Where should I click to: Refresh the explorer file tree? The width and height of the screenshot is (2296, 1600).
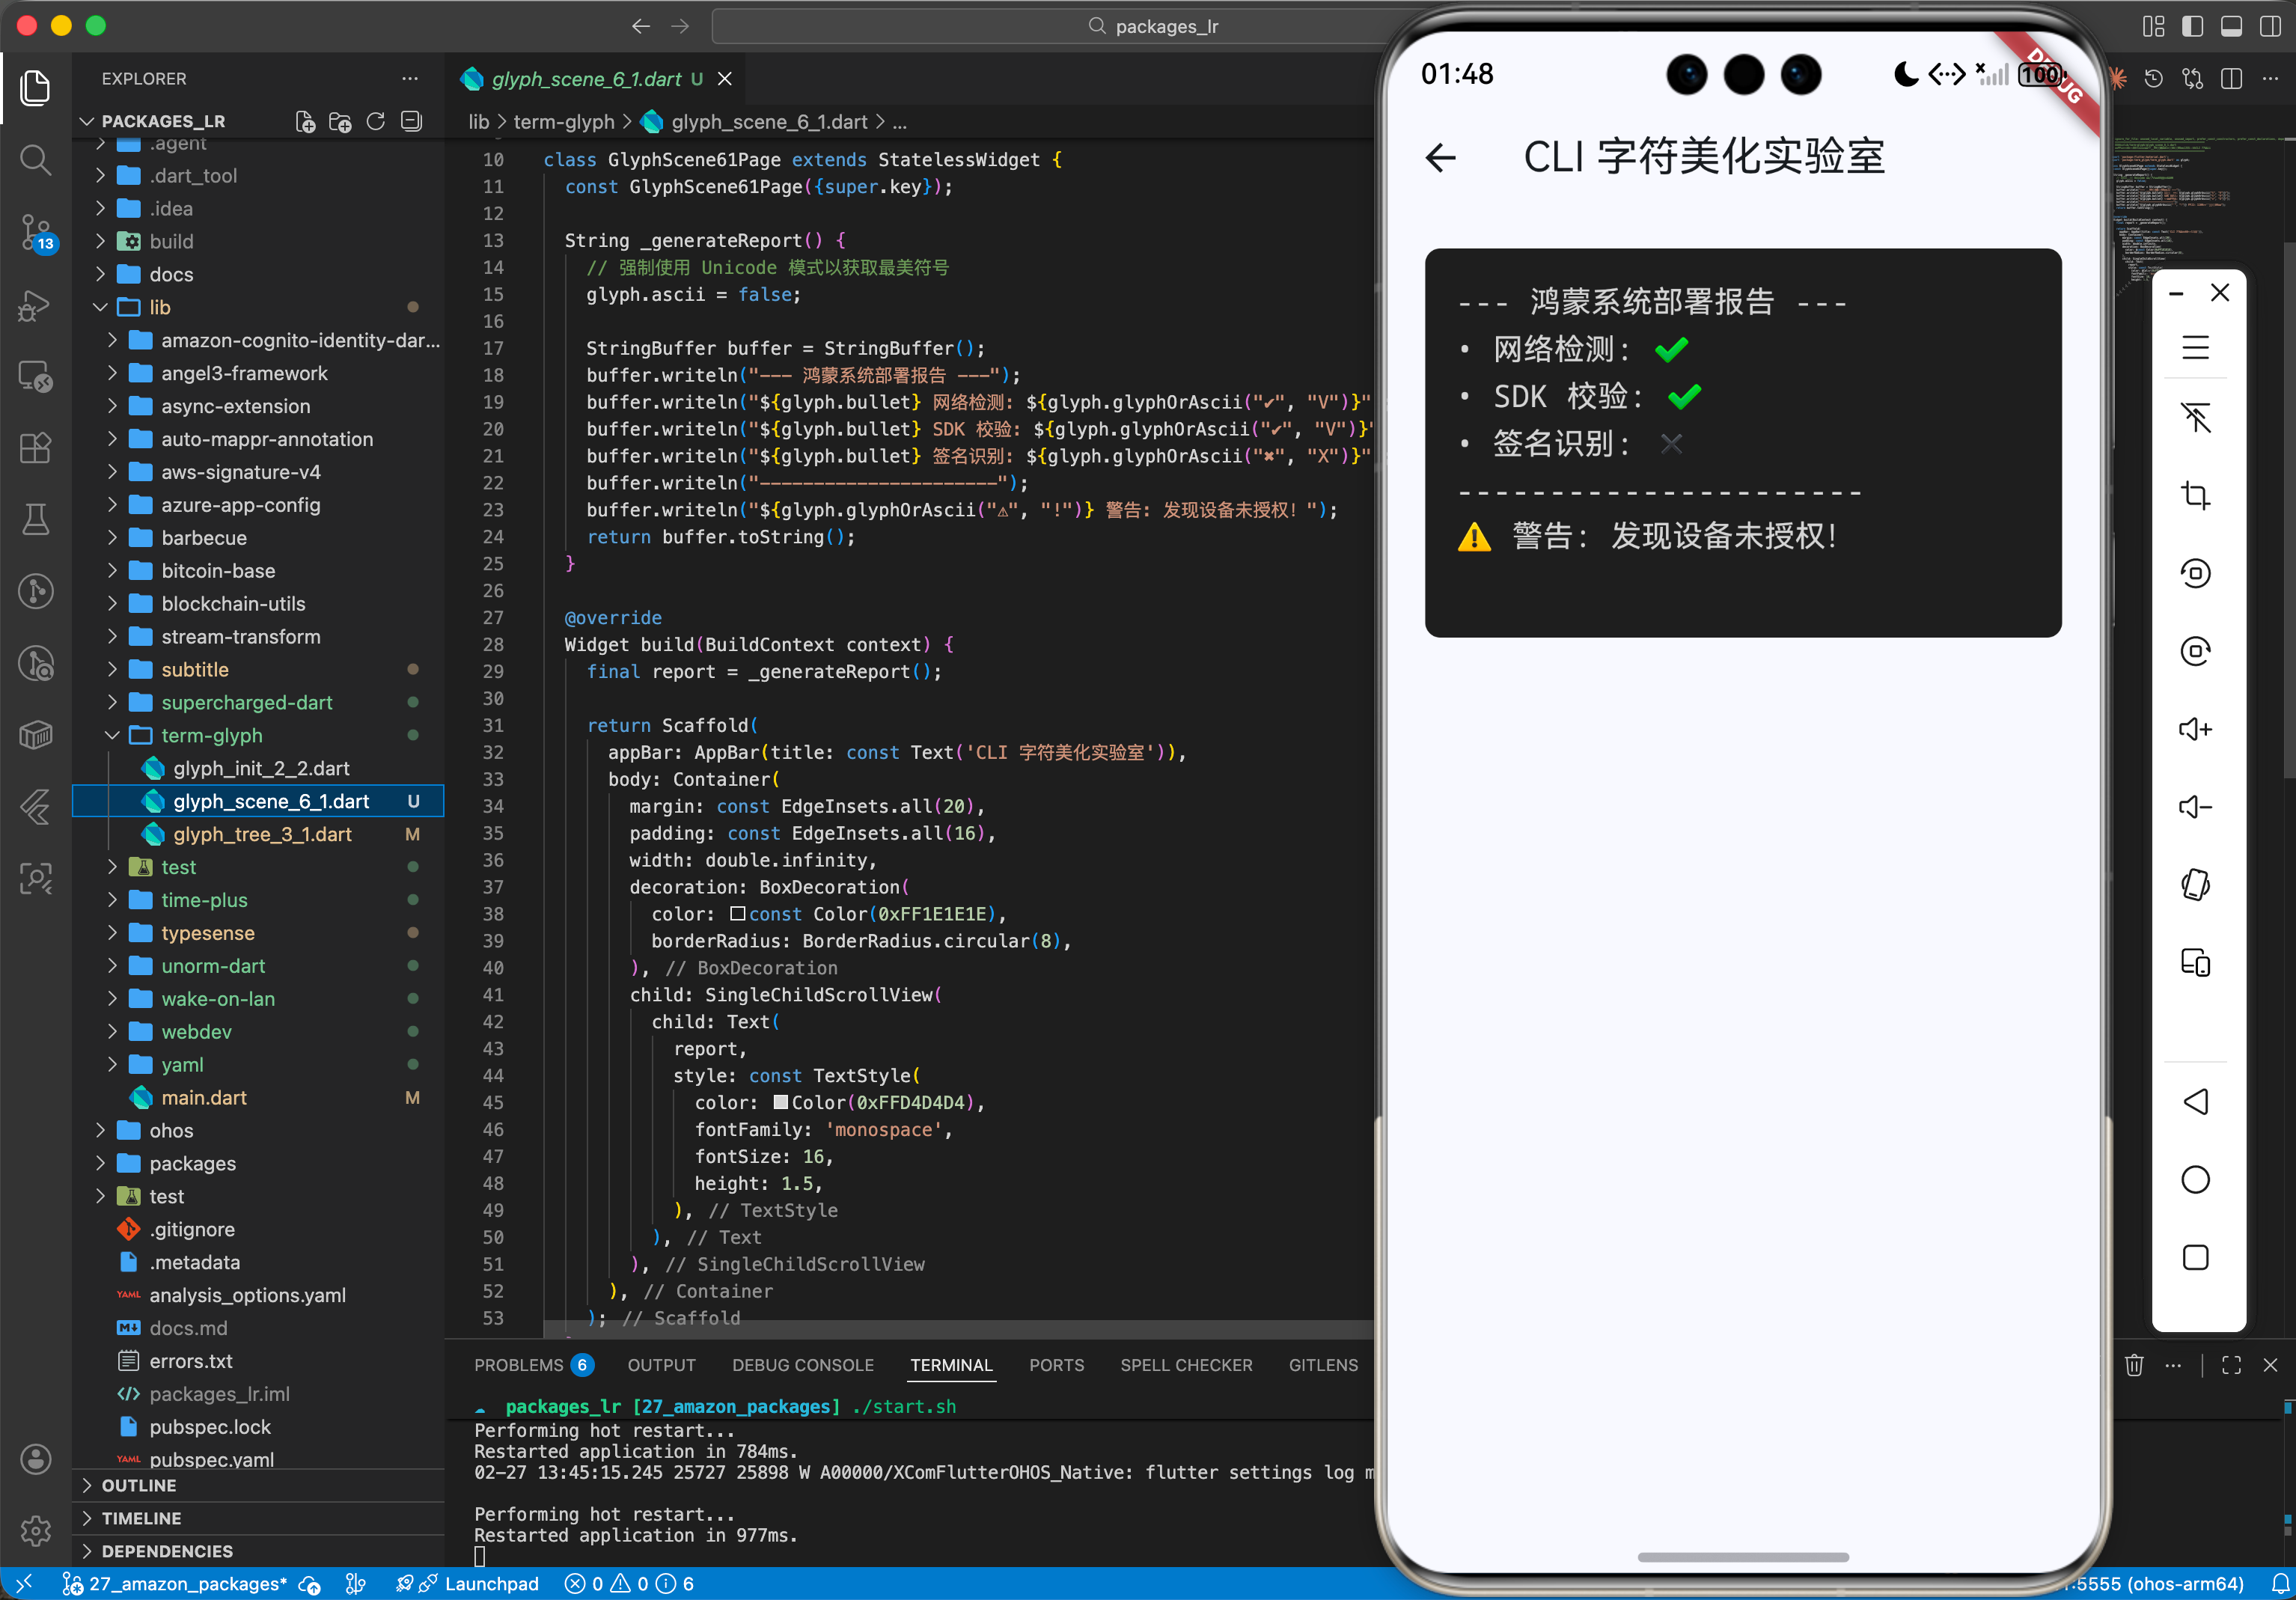tap(375, 122)
